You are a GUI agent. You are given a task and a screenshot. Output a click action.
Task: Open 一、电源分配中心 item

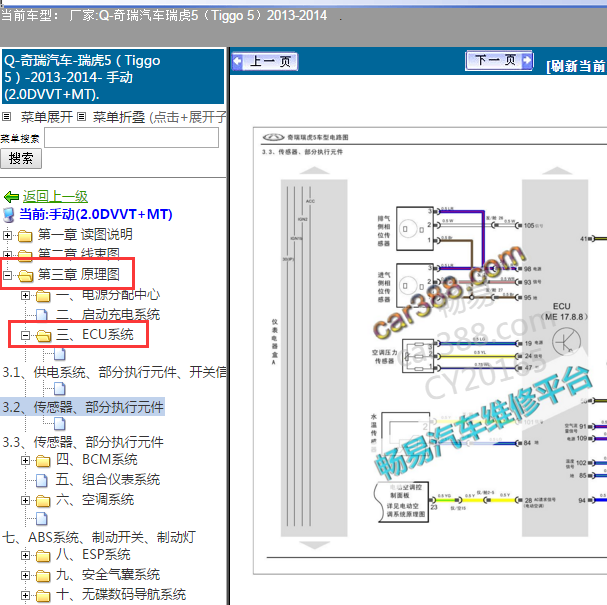[x=108, y=295]
